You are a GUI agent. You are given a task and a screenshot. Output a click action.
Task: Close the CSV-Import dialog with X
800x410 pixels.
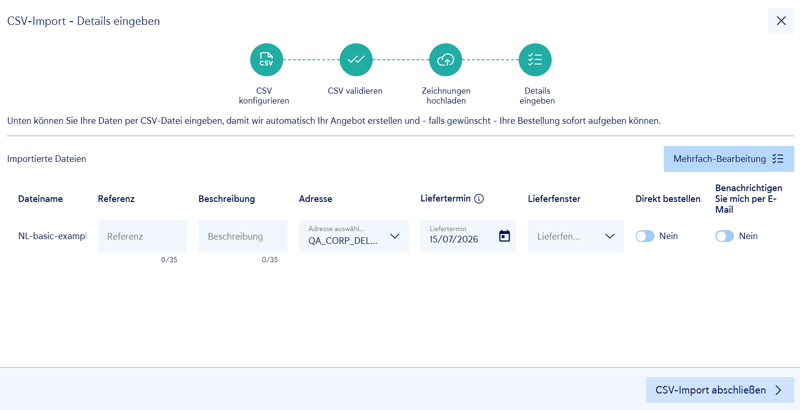click(781, 21)
